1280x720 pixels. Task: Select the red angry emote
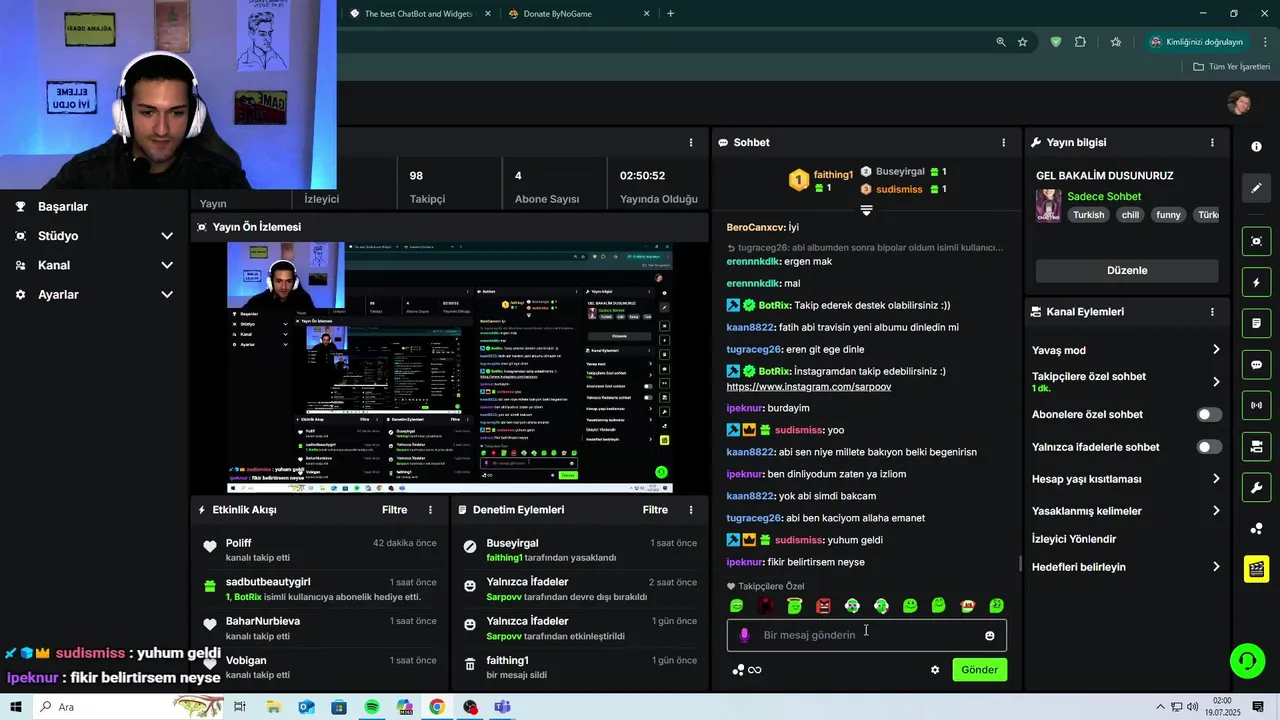(x=823, y=606)
